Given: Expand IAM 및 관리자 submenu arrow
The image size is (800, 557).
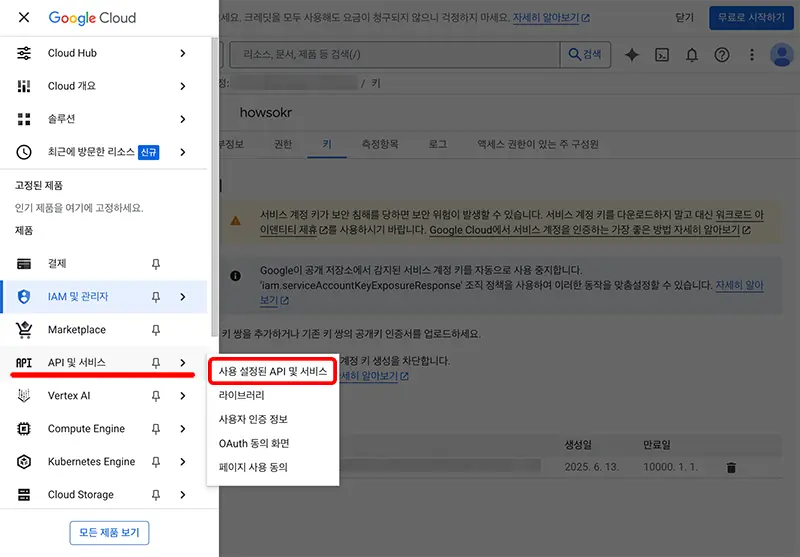Looking at the screenshot, I should [183, 297].
